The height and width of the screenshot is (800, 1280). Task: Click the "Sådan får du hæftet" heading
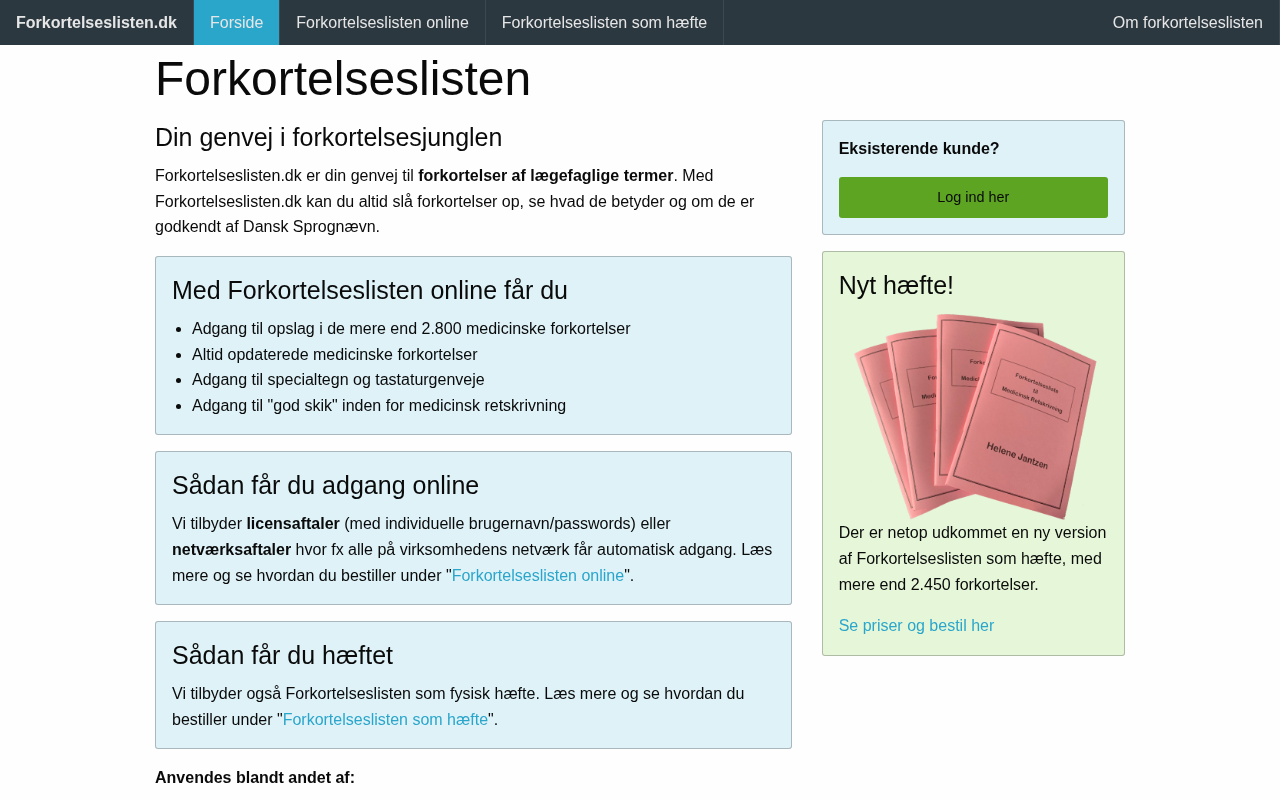[282, 655]
